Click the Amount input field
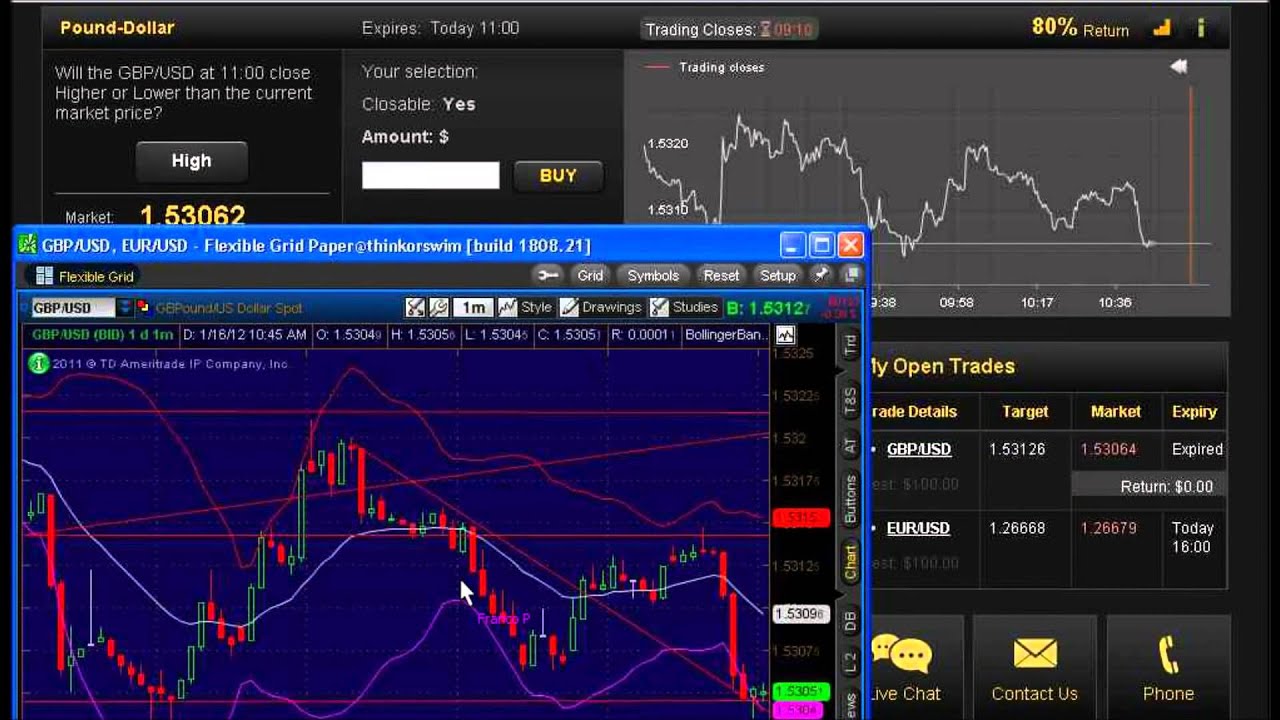This screenshot has height=720, width=1280. coord(430,176)
